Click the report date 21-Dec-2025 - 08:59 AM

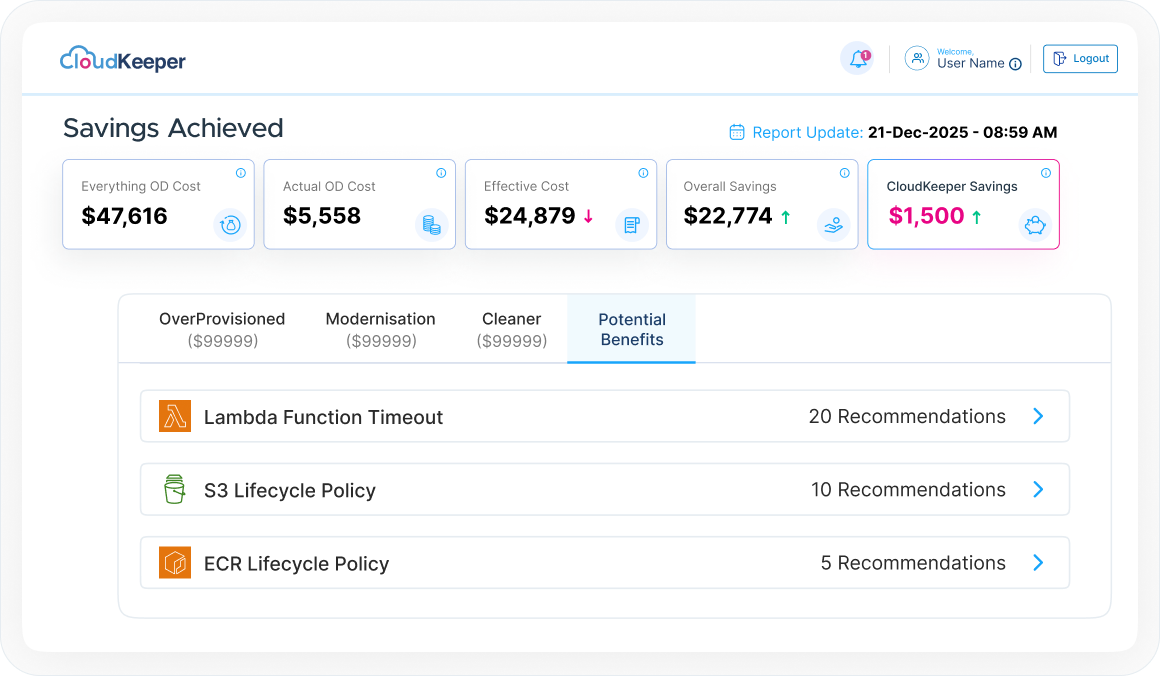[x=962, y=132]
